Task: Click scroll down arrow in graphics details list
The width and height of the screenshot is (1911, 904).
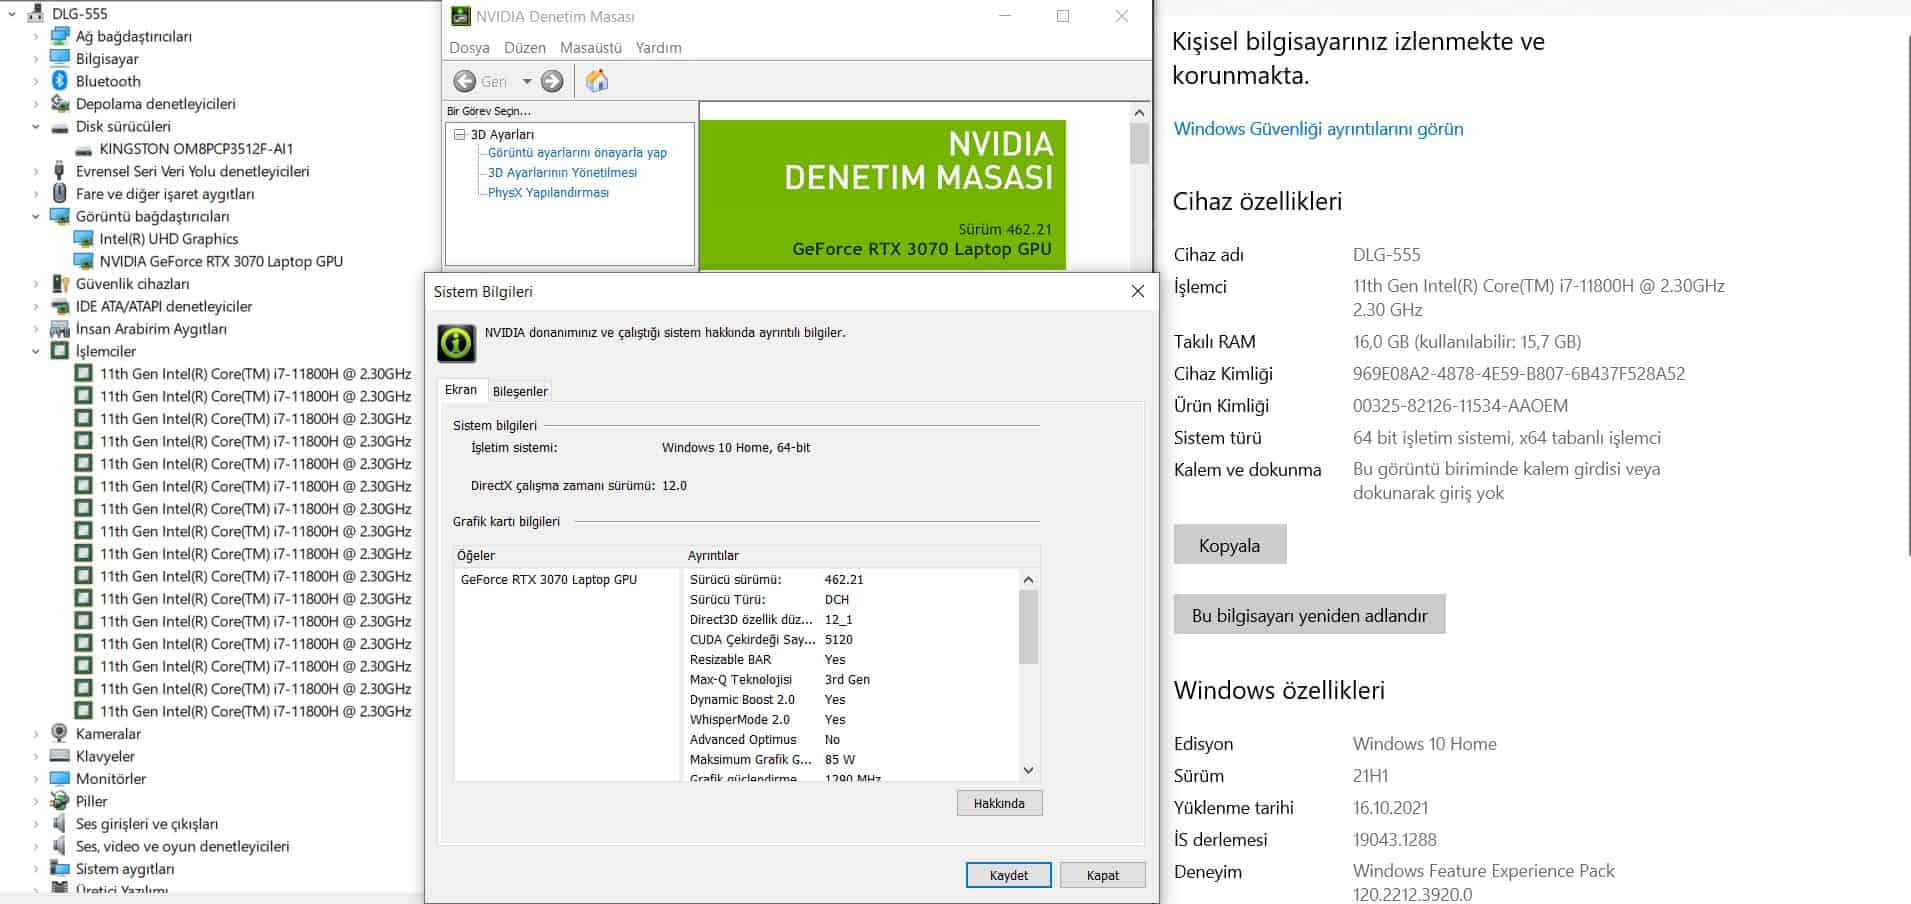Action: point(1028,771)
